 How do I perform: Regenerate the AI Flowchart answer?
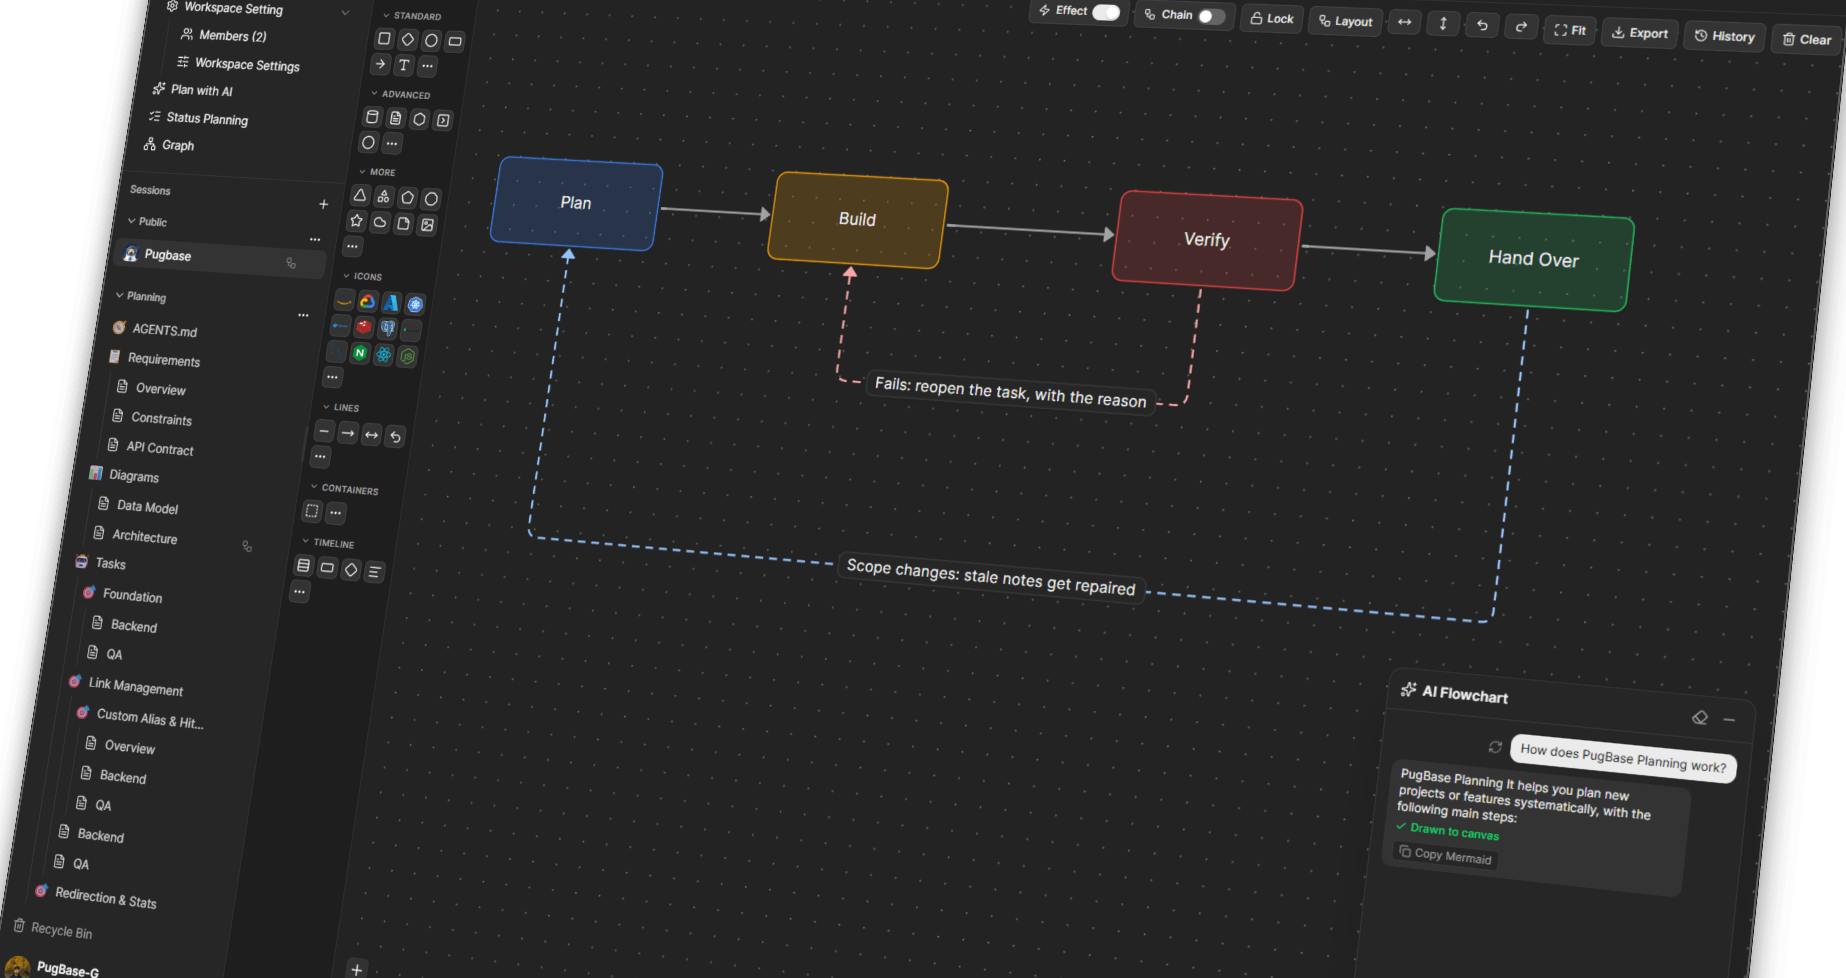coord(1495,747)
